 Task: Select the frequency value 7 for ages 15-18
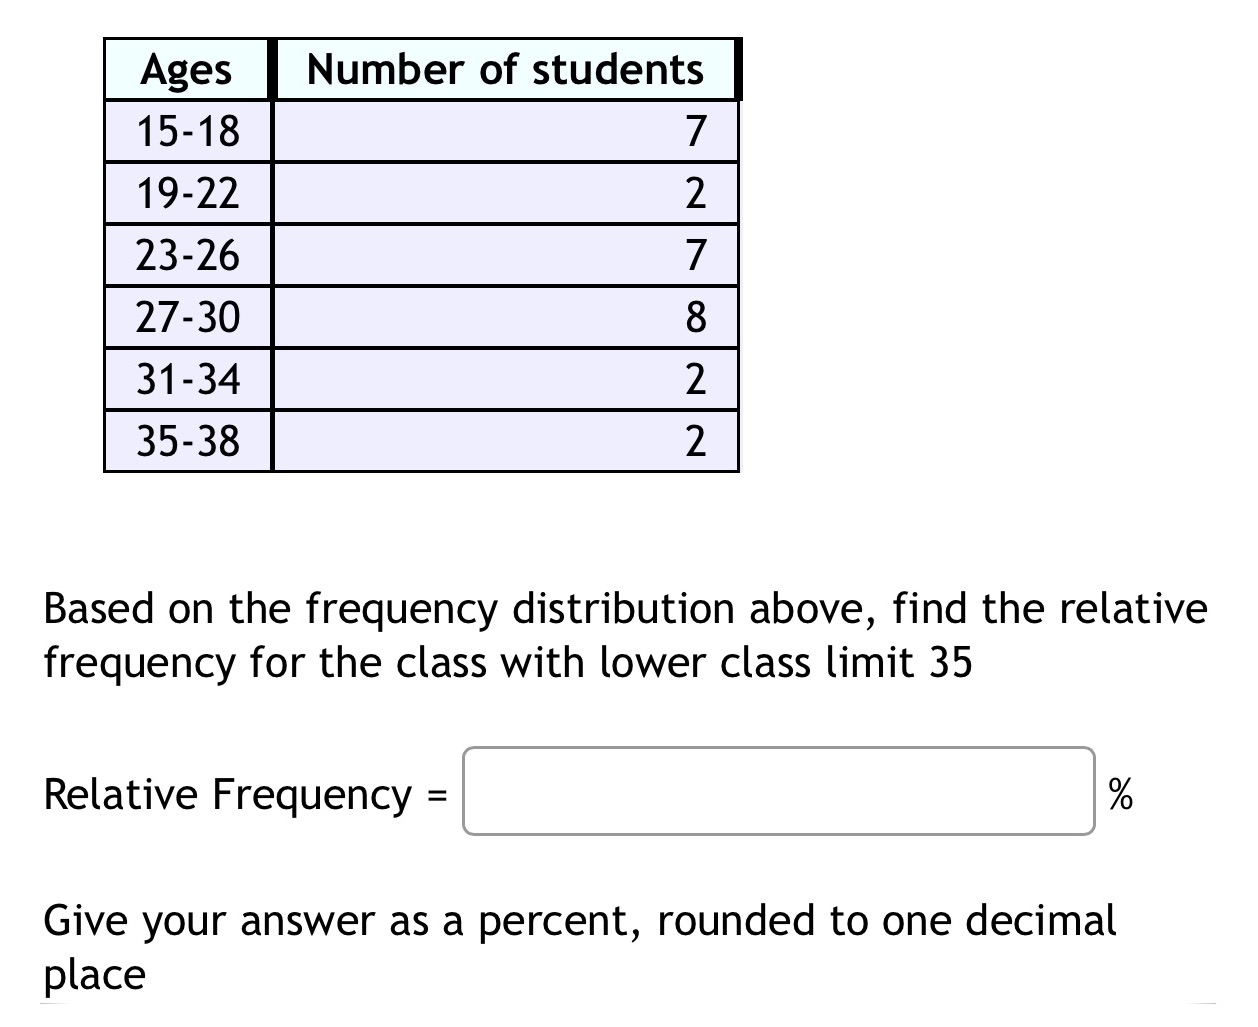(695, 130)
